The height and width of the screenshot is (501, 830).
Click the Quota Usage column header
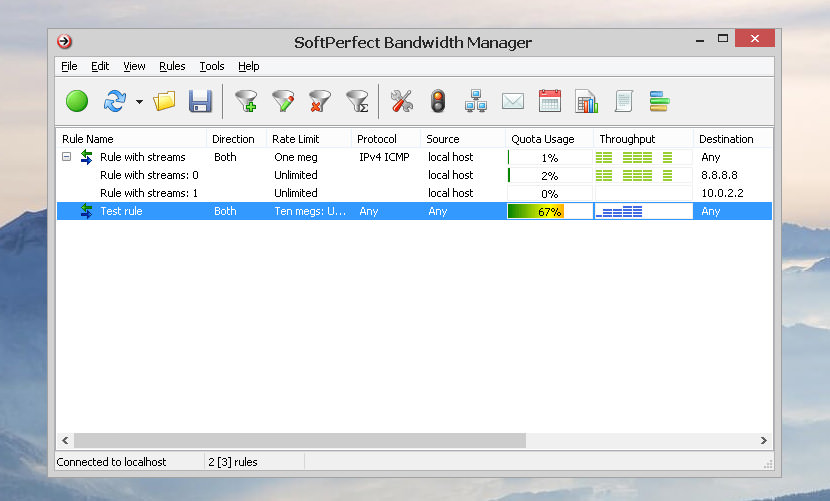(x=549, y=139)
